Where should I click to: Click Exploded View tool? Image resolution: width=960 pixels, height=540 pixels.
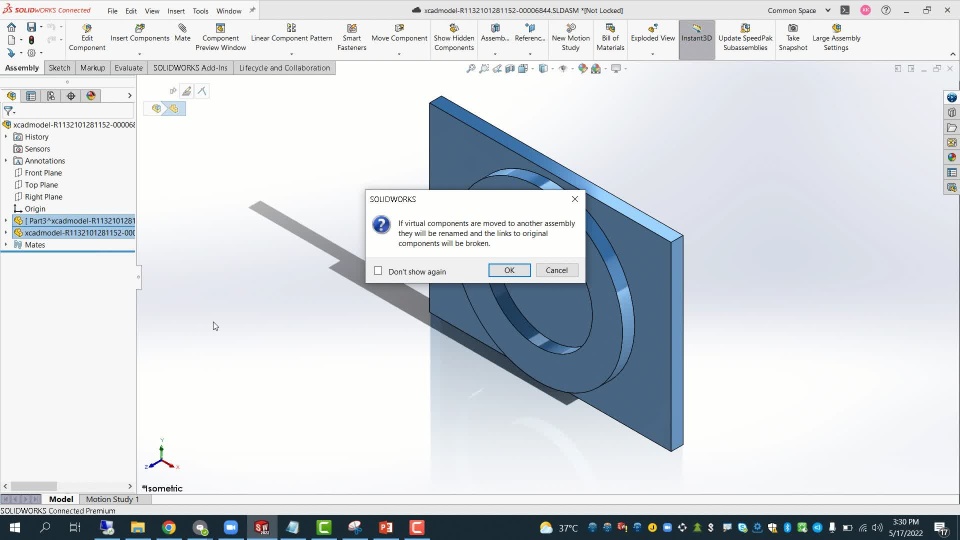[653, 33]
